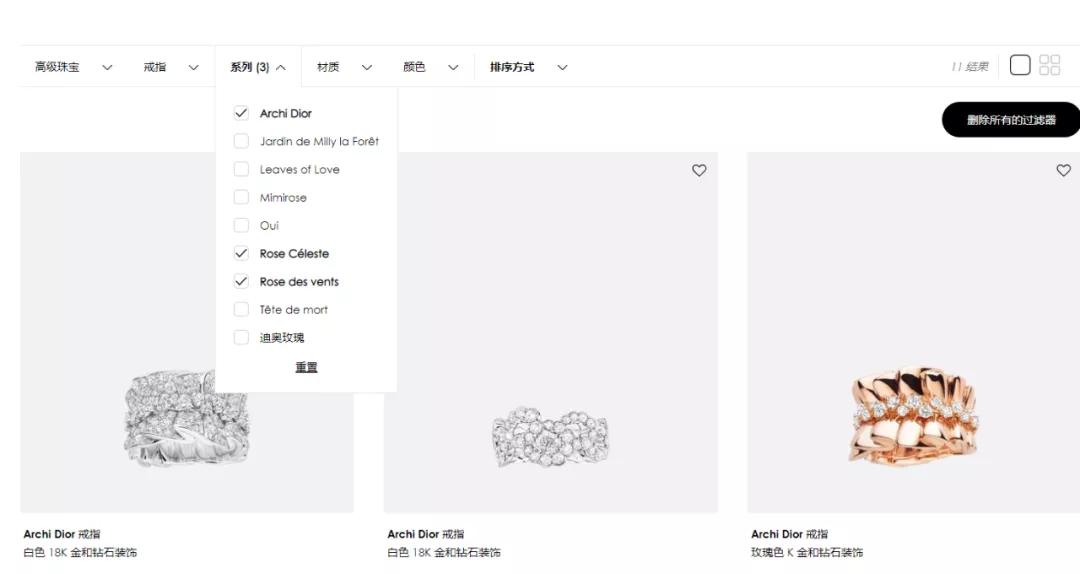1080x574 pixels.
Task: Open middle Archi Dior 戒指 product title
Action: (426, 534)
